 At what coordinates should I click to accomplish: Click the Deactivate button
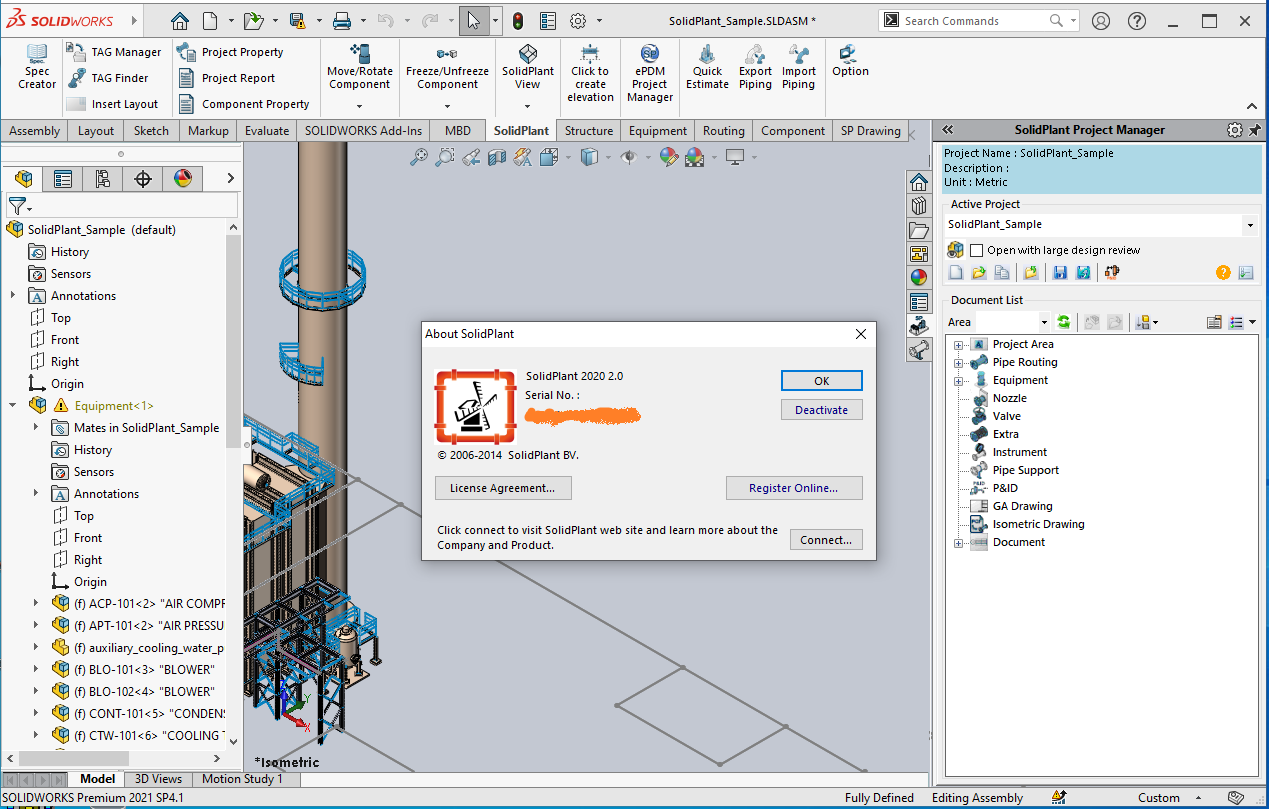(821, 410)
